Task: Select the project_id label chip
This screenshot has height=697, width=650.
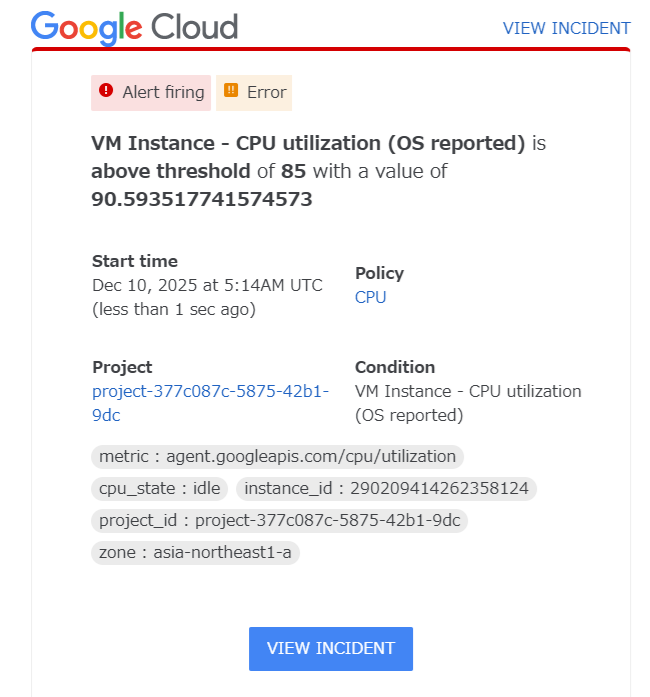Action: [279, 521]
